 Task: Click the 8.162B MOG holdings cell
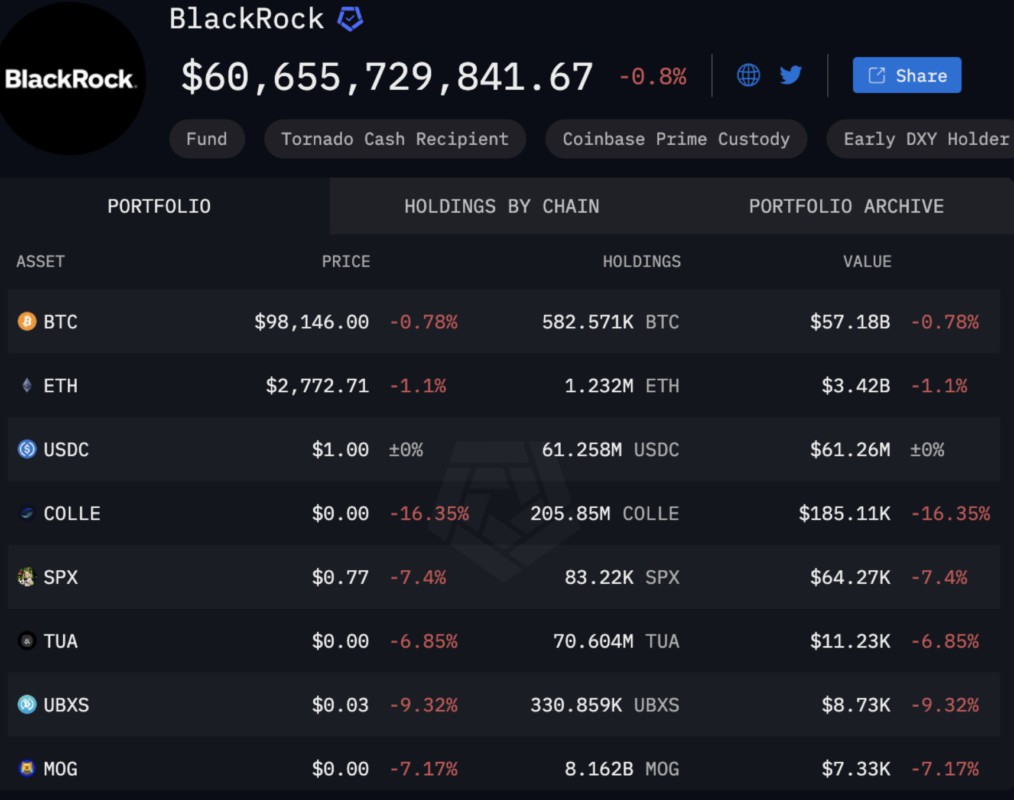[x=622, y=768]
